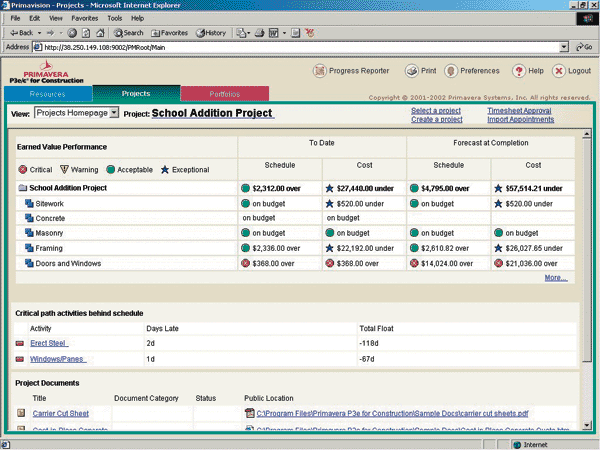Click the PDF icon beside carrier cut sheets path
600x450 pixels.
249,413
